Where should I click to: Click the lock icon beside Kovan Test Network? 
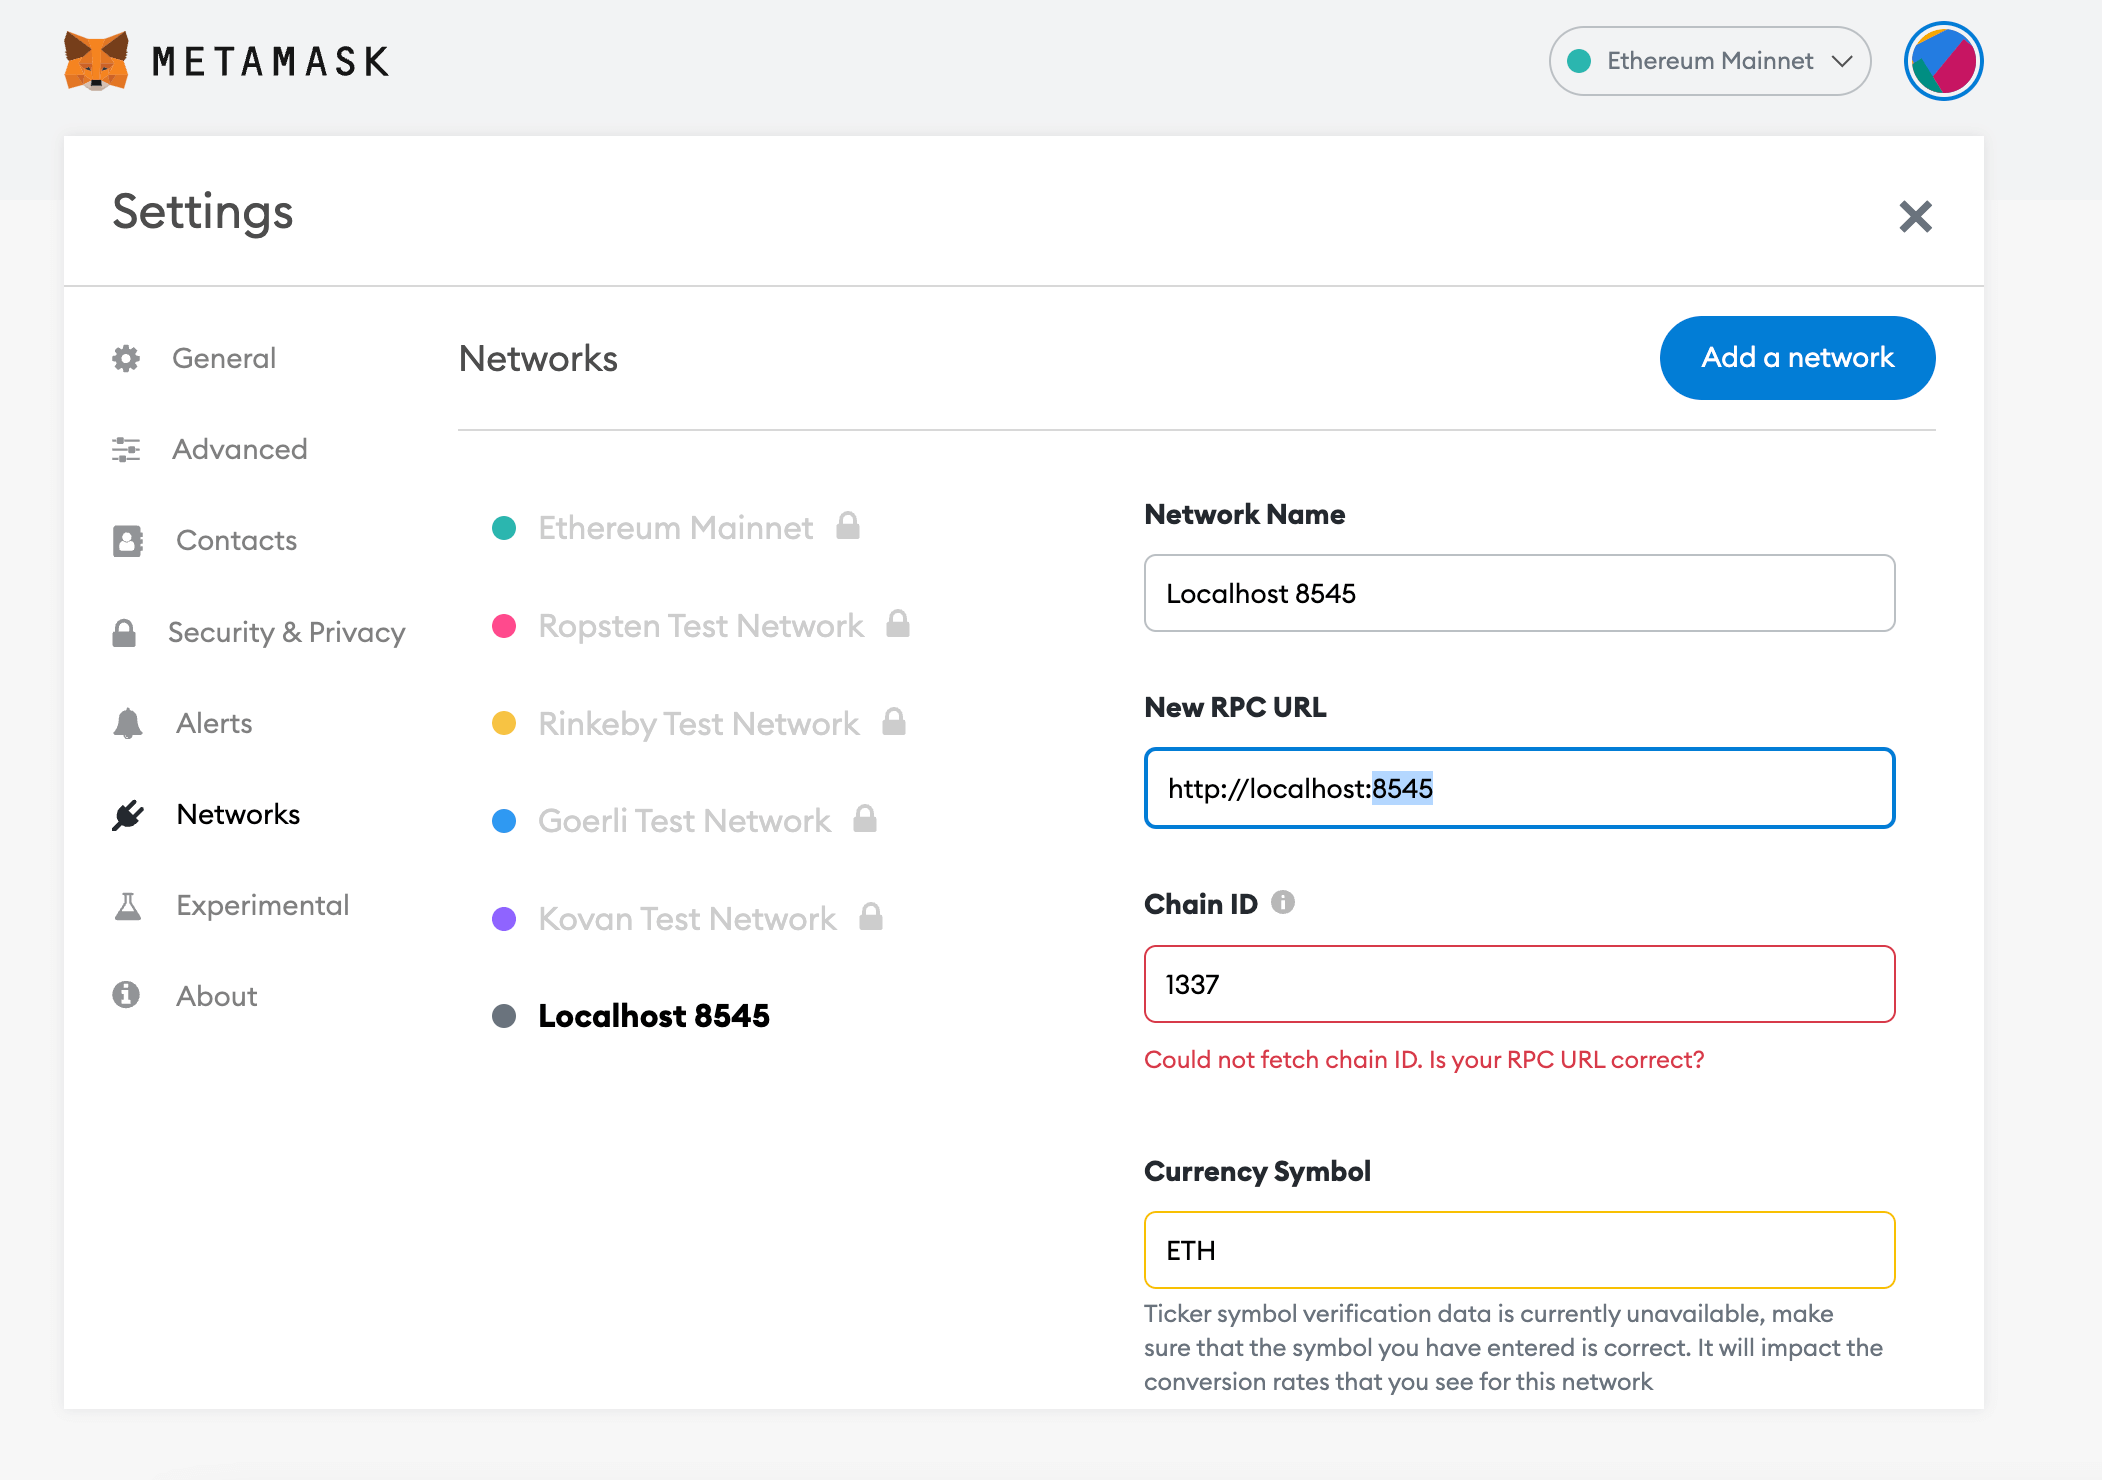click(x=871, y=917)
